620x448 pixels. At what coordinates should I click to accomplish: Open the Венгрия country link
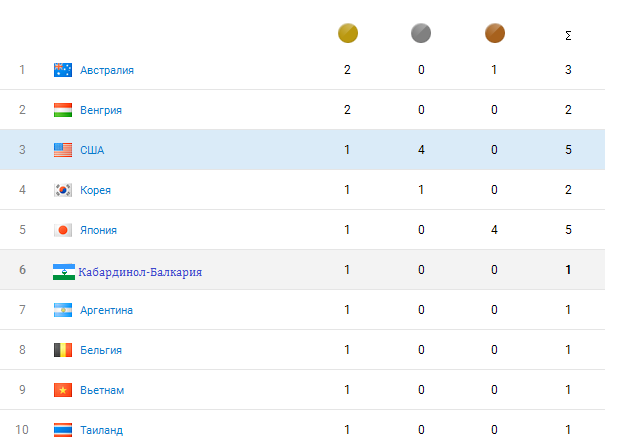[x=101, y=110]
